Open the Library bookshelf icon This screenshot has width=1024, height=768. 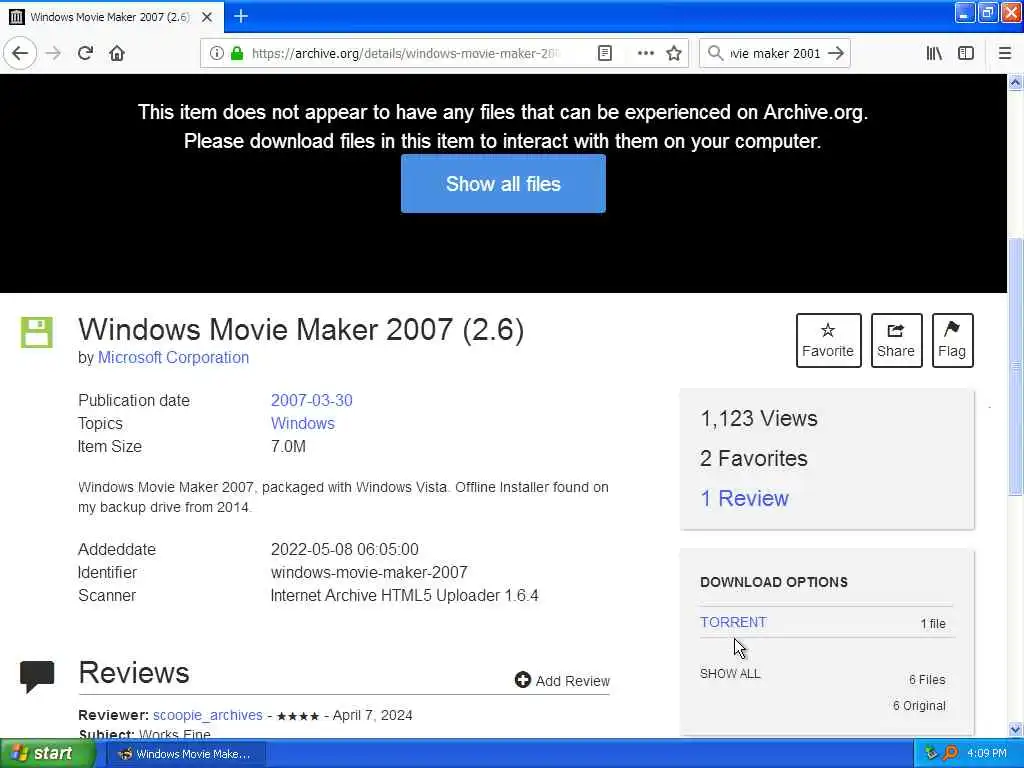[934, 54]
